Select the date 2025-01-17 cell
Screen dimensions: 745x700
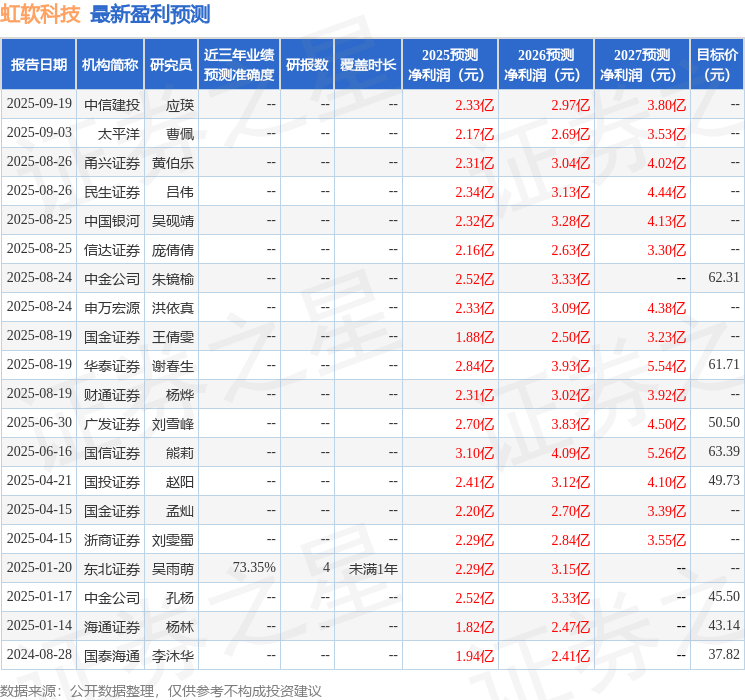39,596
